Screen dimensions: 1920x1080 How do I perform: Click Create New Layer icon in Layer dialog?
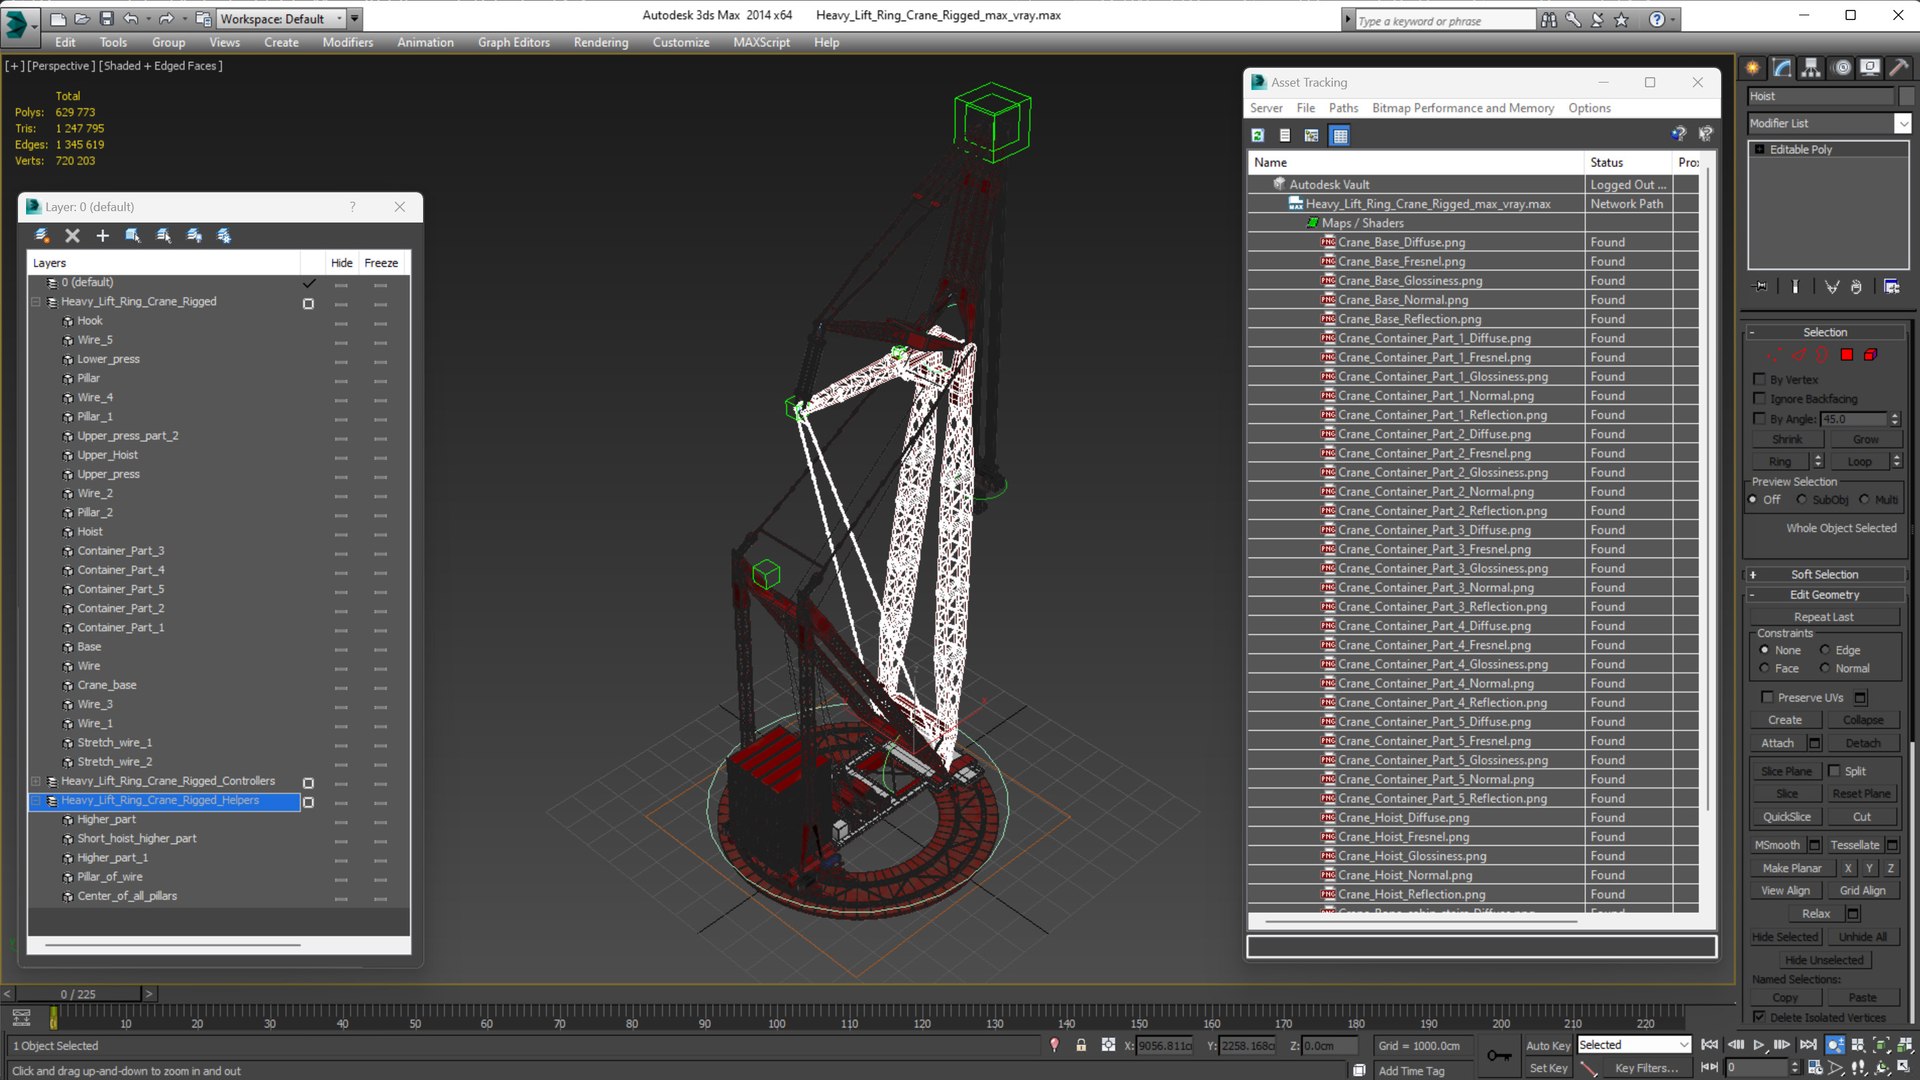click(x=42, y=235)
